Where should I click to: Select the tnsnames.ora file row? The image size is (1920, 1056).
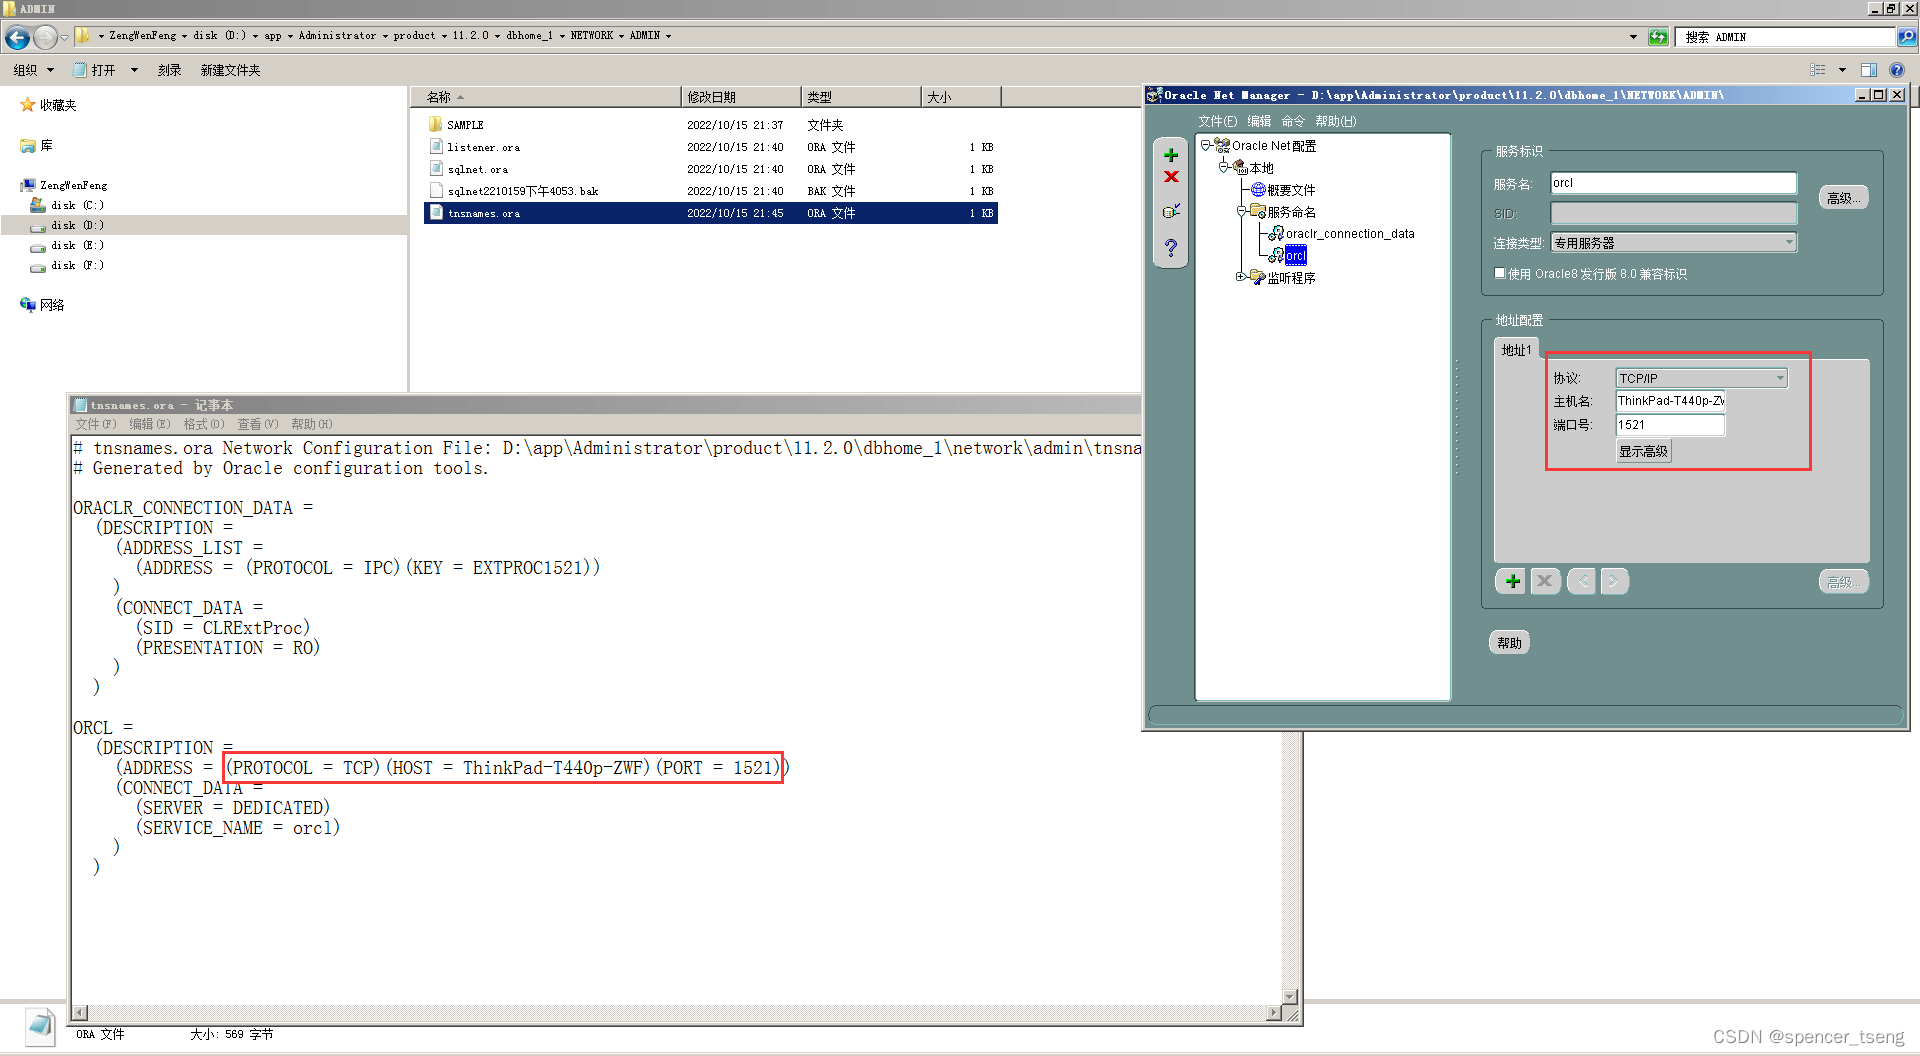711,213
